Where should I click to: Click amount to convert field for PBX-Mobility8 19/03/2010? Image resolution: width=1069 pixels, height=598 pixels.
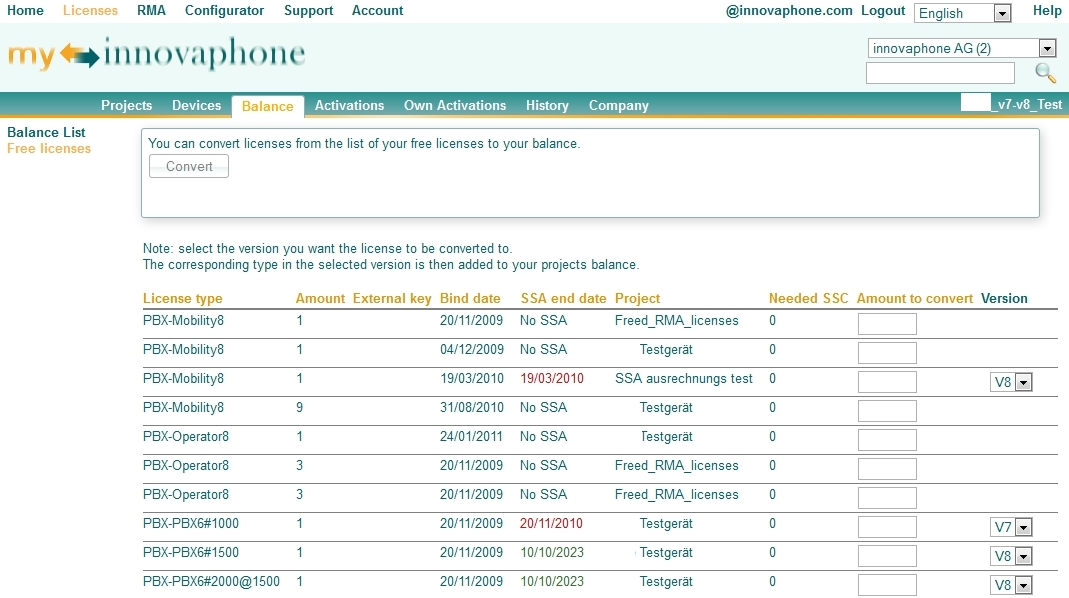pyautogui.click(x=887, y=382)
